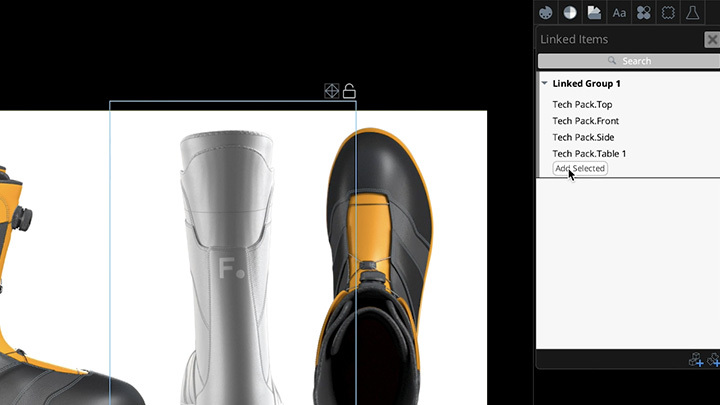Open the color palette panel icon

546,12
